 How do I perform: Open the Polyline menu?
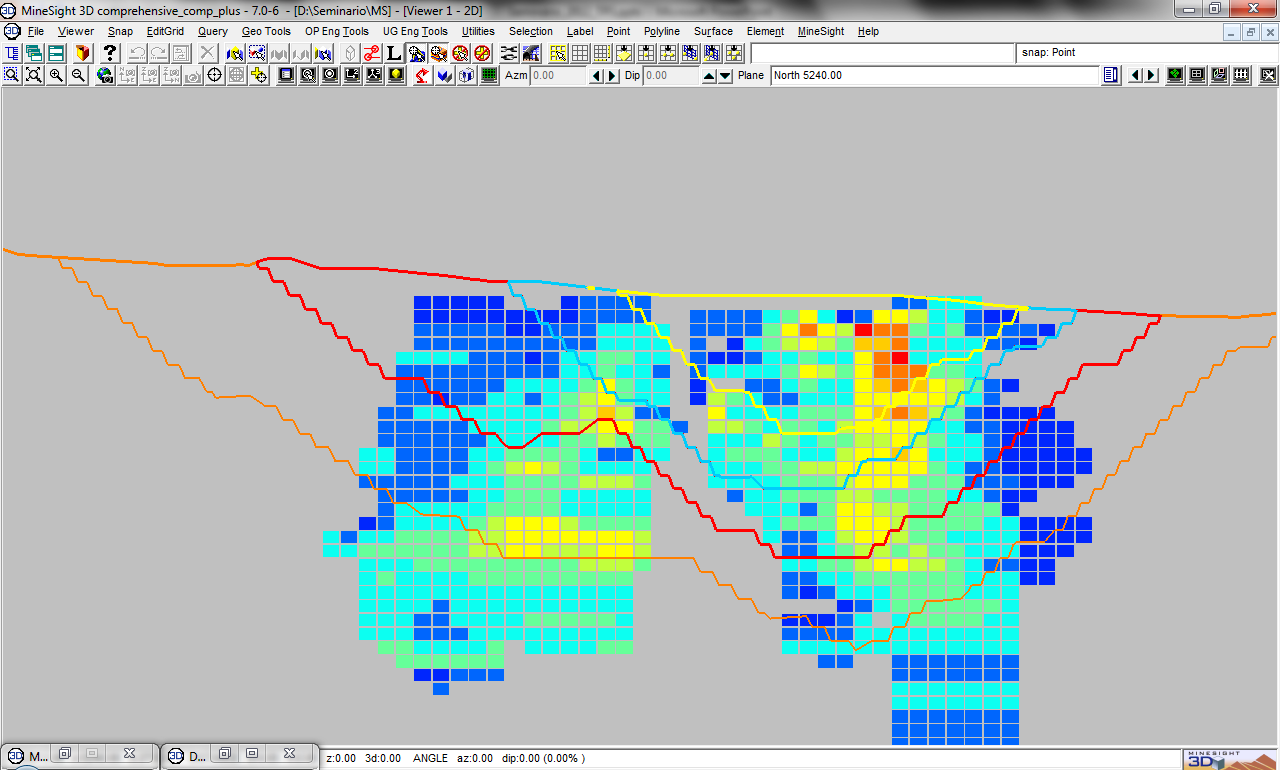pos(662,31)
